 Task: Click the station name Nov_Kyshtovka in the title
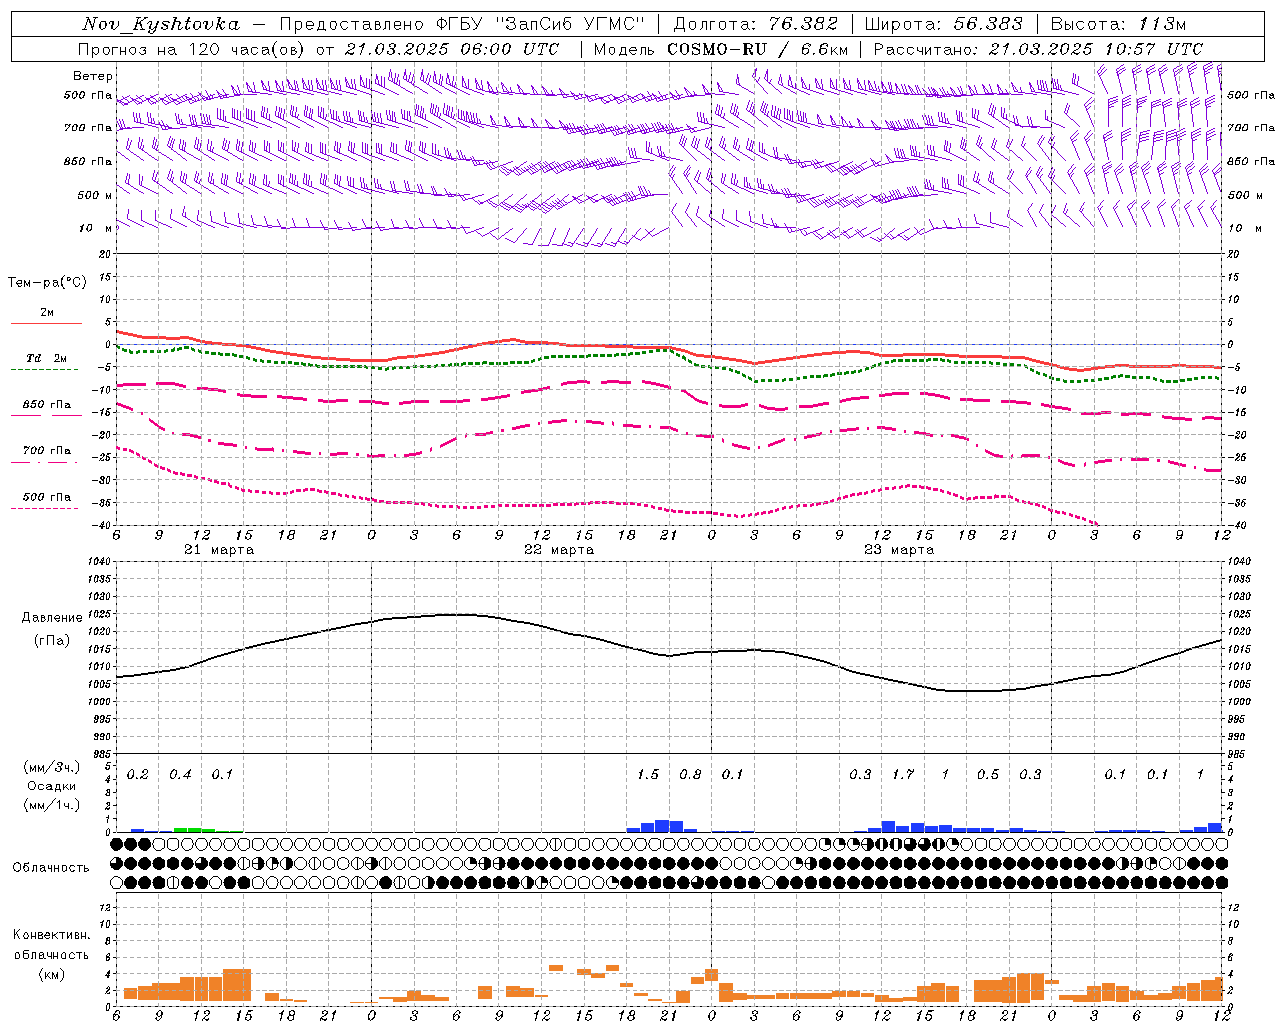click(x=161, y=24)
